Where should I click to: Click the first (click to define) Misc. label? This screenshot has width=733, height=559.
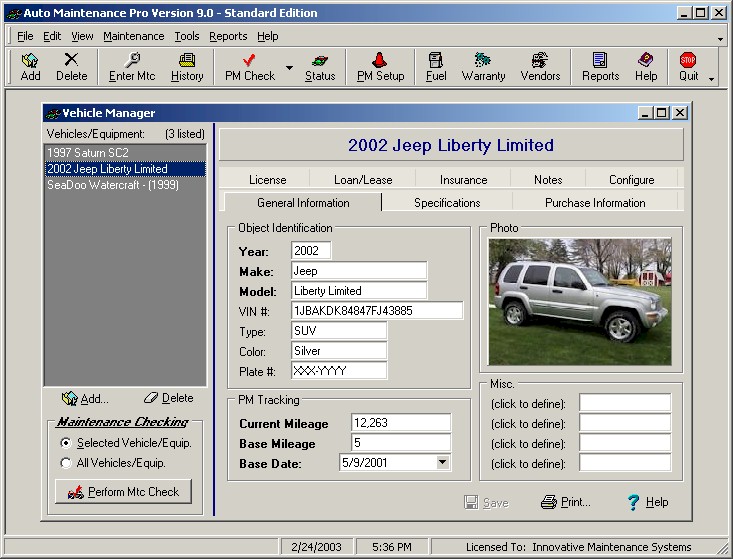click(528, 404)
